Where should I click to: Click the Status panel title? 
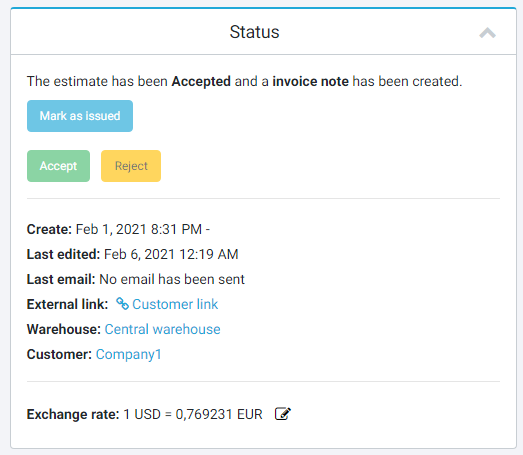pyautogui.click(x=254, y=32)
